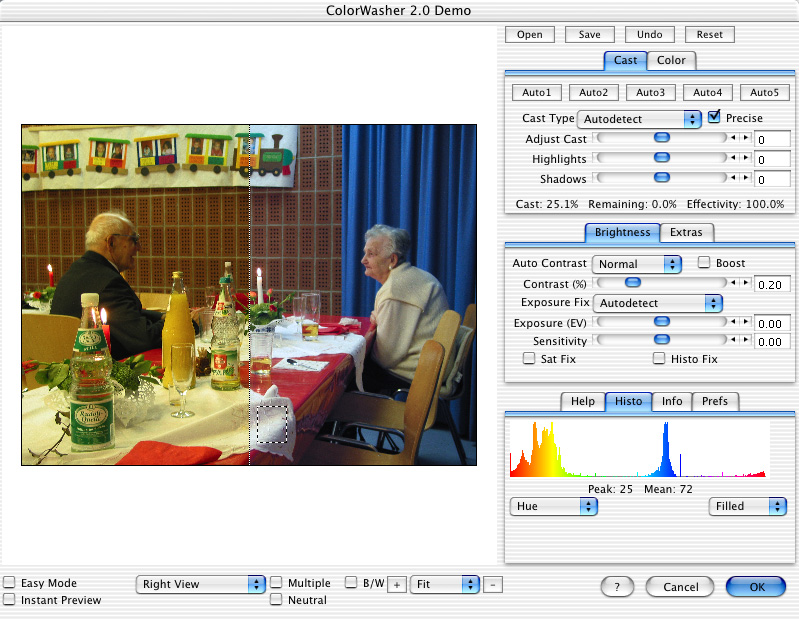Image resolution: width=799 pixels, height=619 pixels.
Task: Apply the Auto3 cast preset
Action: [x=650, y=93]
